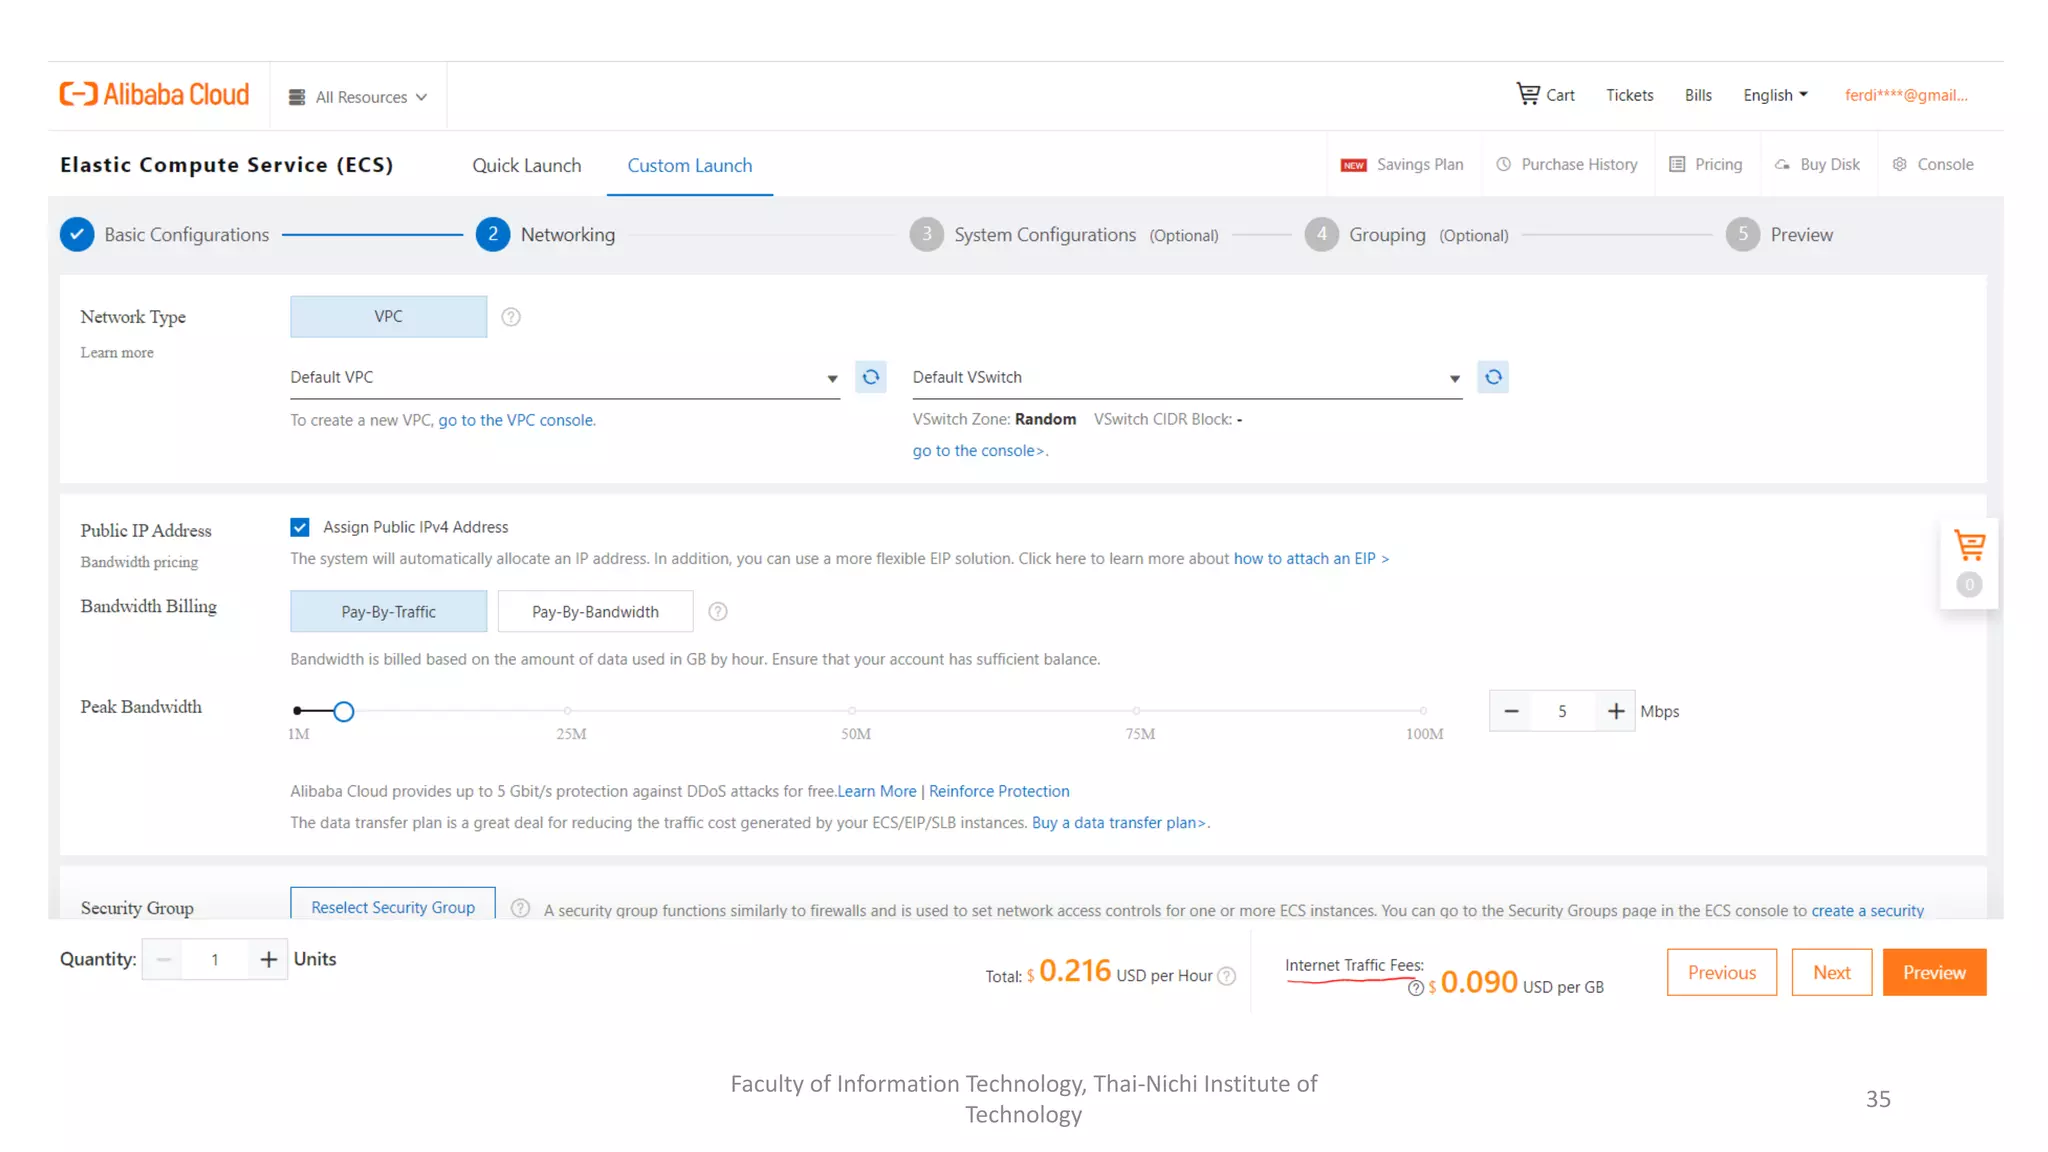Click the Peak Bandwidth slider handle
Screen dimensions: 2048x1152
343,711
